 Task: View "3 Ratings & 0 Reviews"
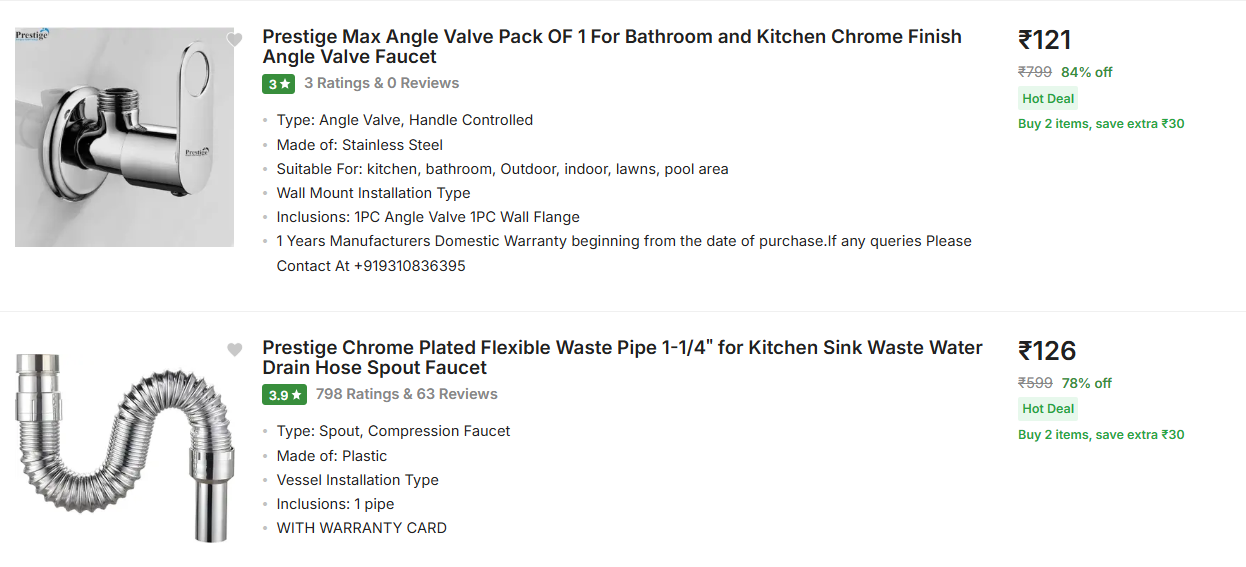[381, 83]
